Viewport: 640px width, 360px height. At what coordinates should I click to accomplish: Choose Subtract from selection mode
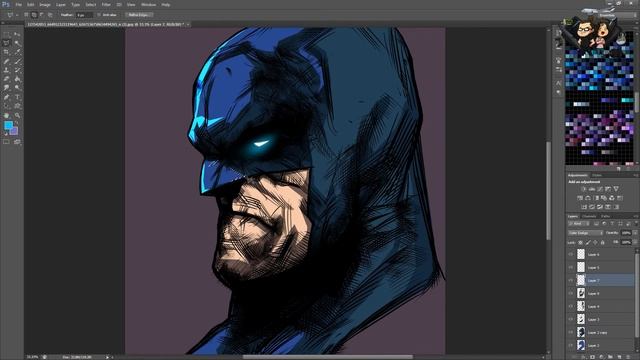[x=42, y=15]
